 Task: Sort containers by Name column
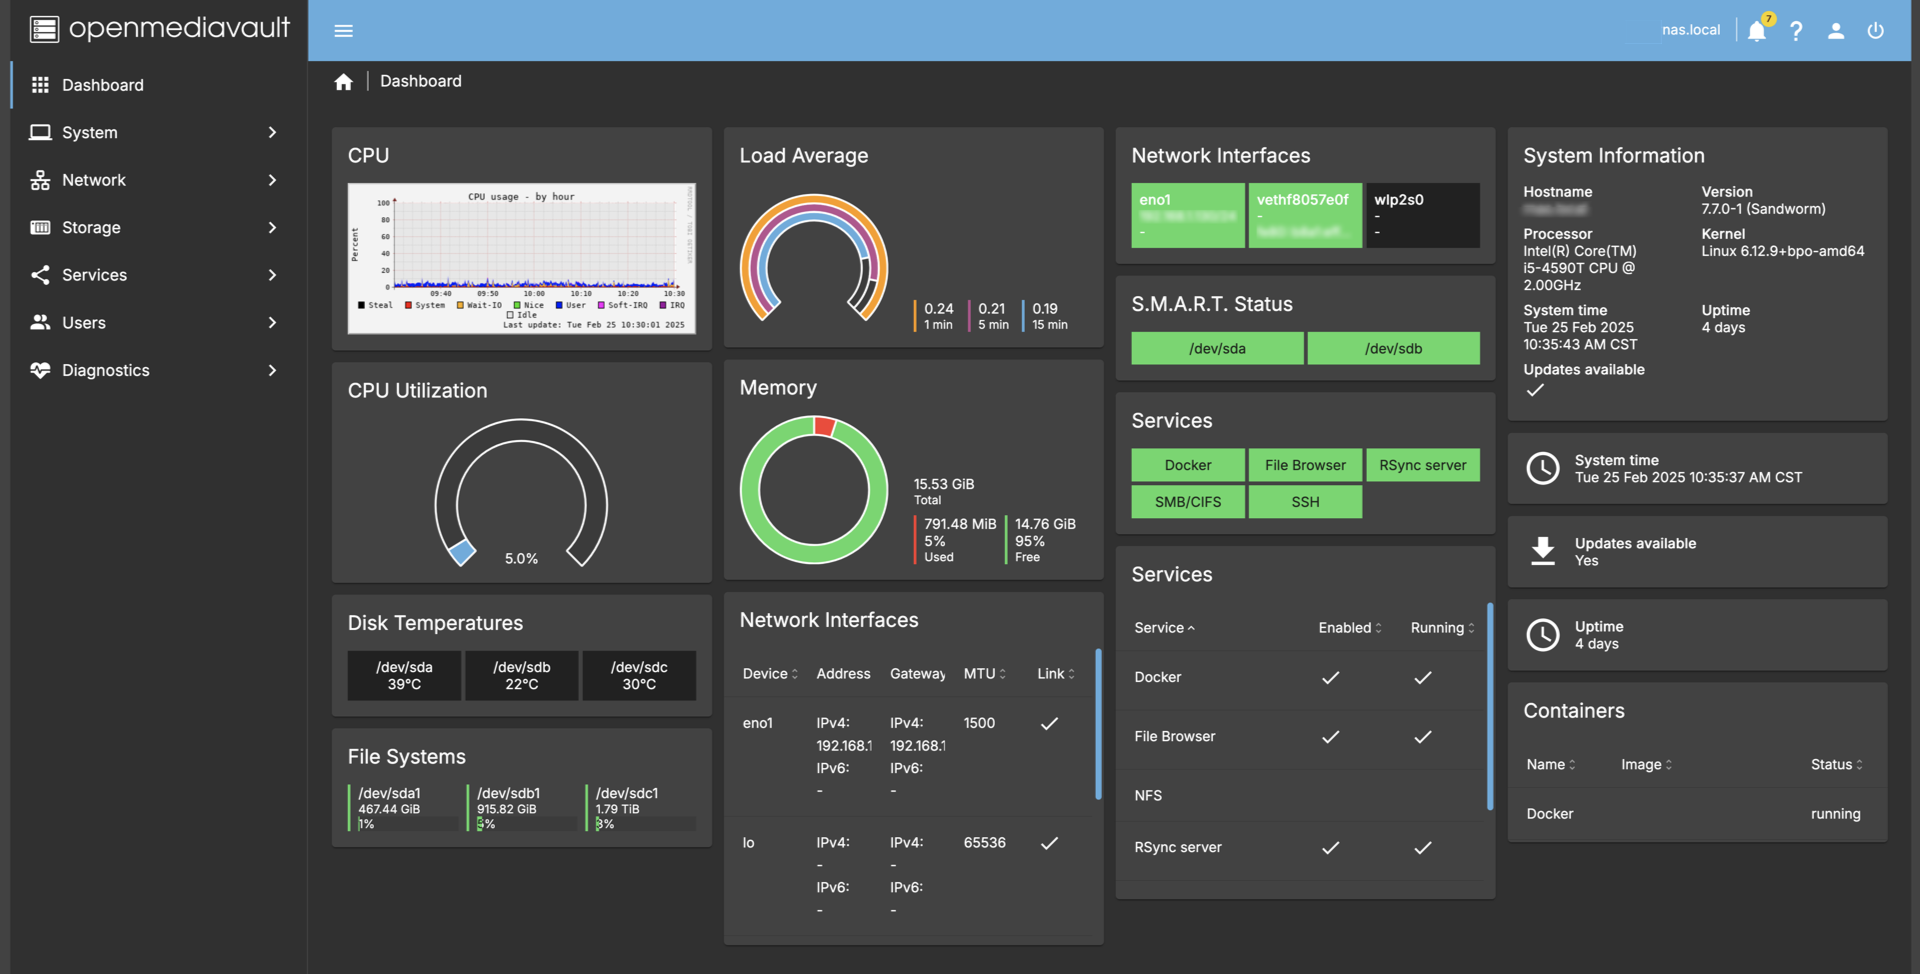[1551, 764]
